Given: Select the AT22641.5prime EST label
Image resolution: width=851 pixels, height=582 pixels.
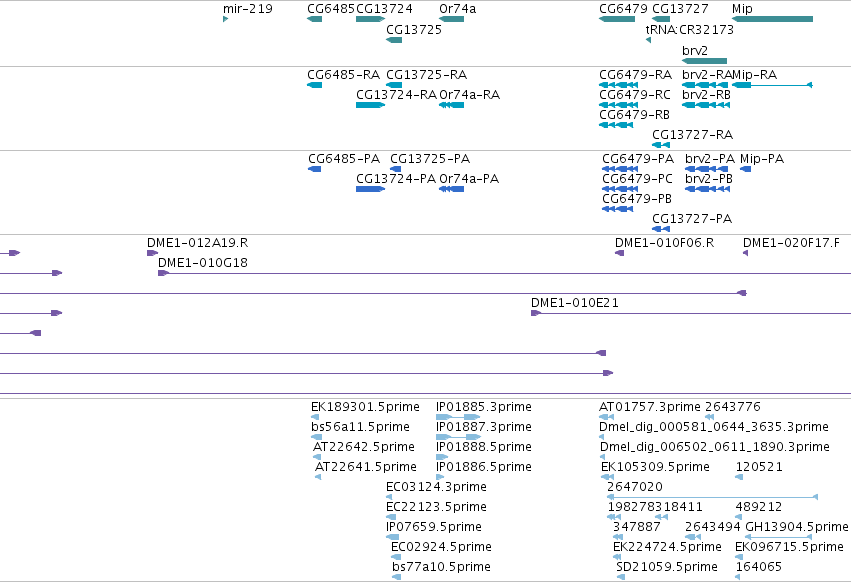Looking at the screenshot, I should coord(366,467).
